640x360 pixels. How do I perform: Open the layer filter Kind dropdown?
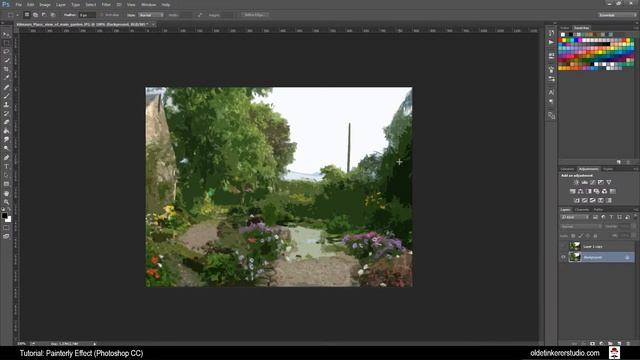pos(575,217)
